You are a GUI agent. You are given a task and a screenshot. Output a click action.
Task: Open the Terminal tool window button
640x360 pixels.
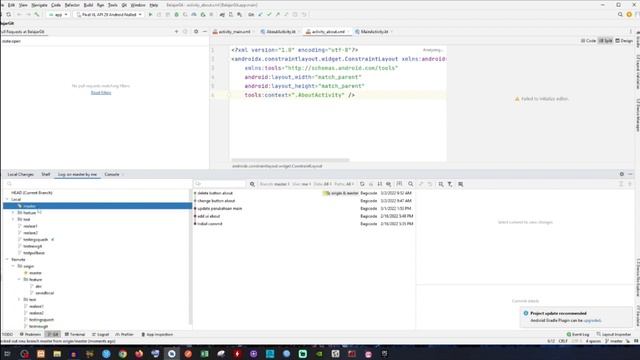(x=75, y=334)
